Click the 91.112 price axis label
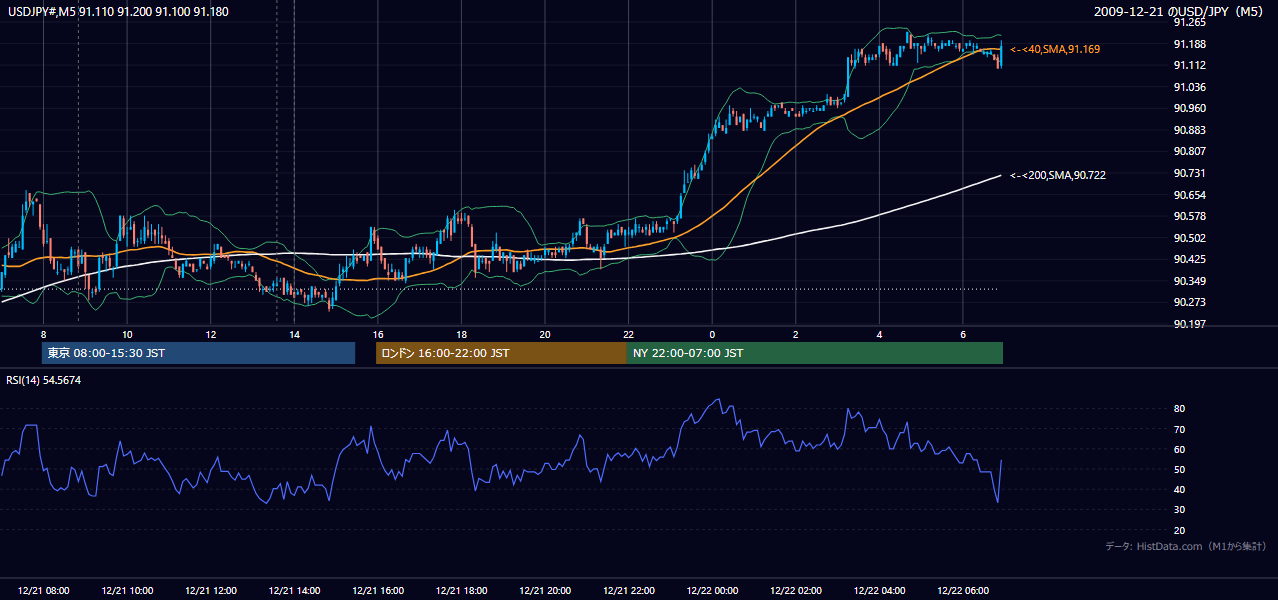This screenshot has height=600, width=1278. pyautogui.click(x=1190, y=65)
